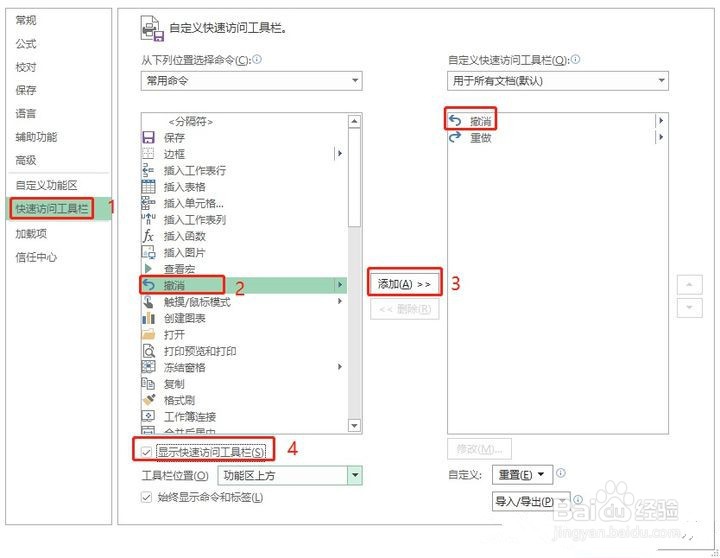Select the 打印预览和打印 command text
This screenshot has height=558, width=720.
[x=200, y=351]
